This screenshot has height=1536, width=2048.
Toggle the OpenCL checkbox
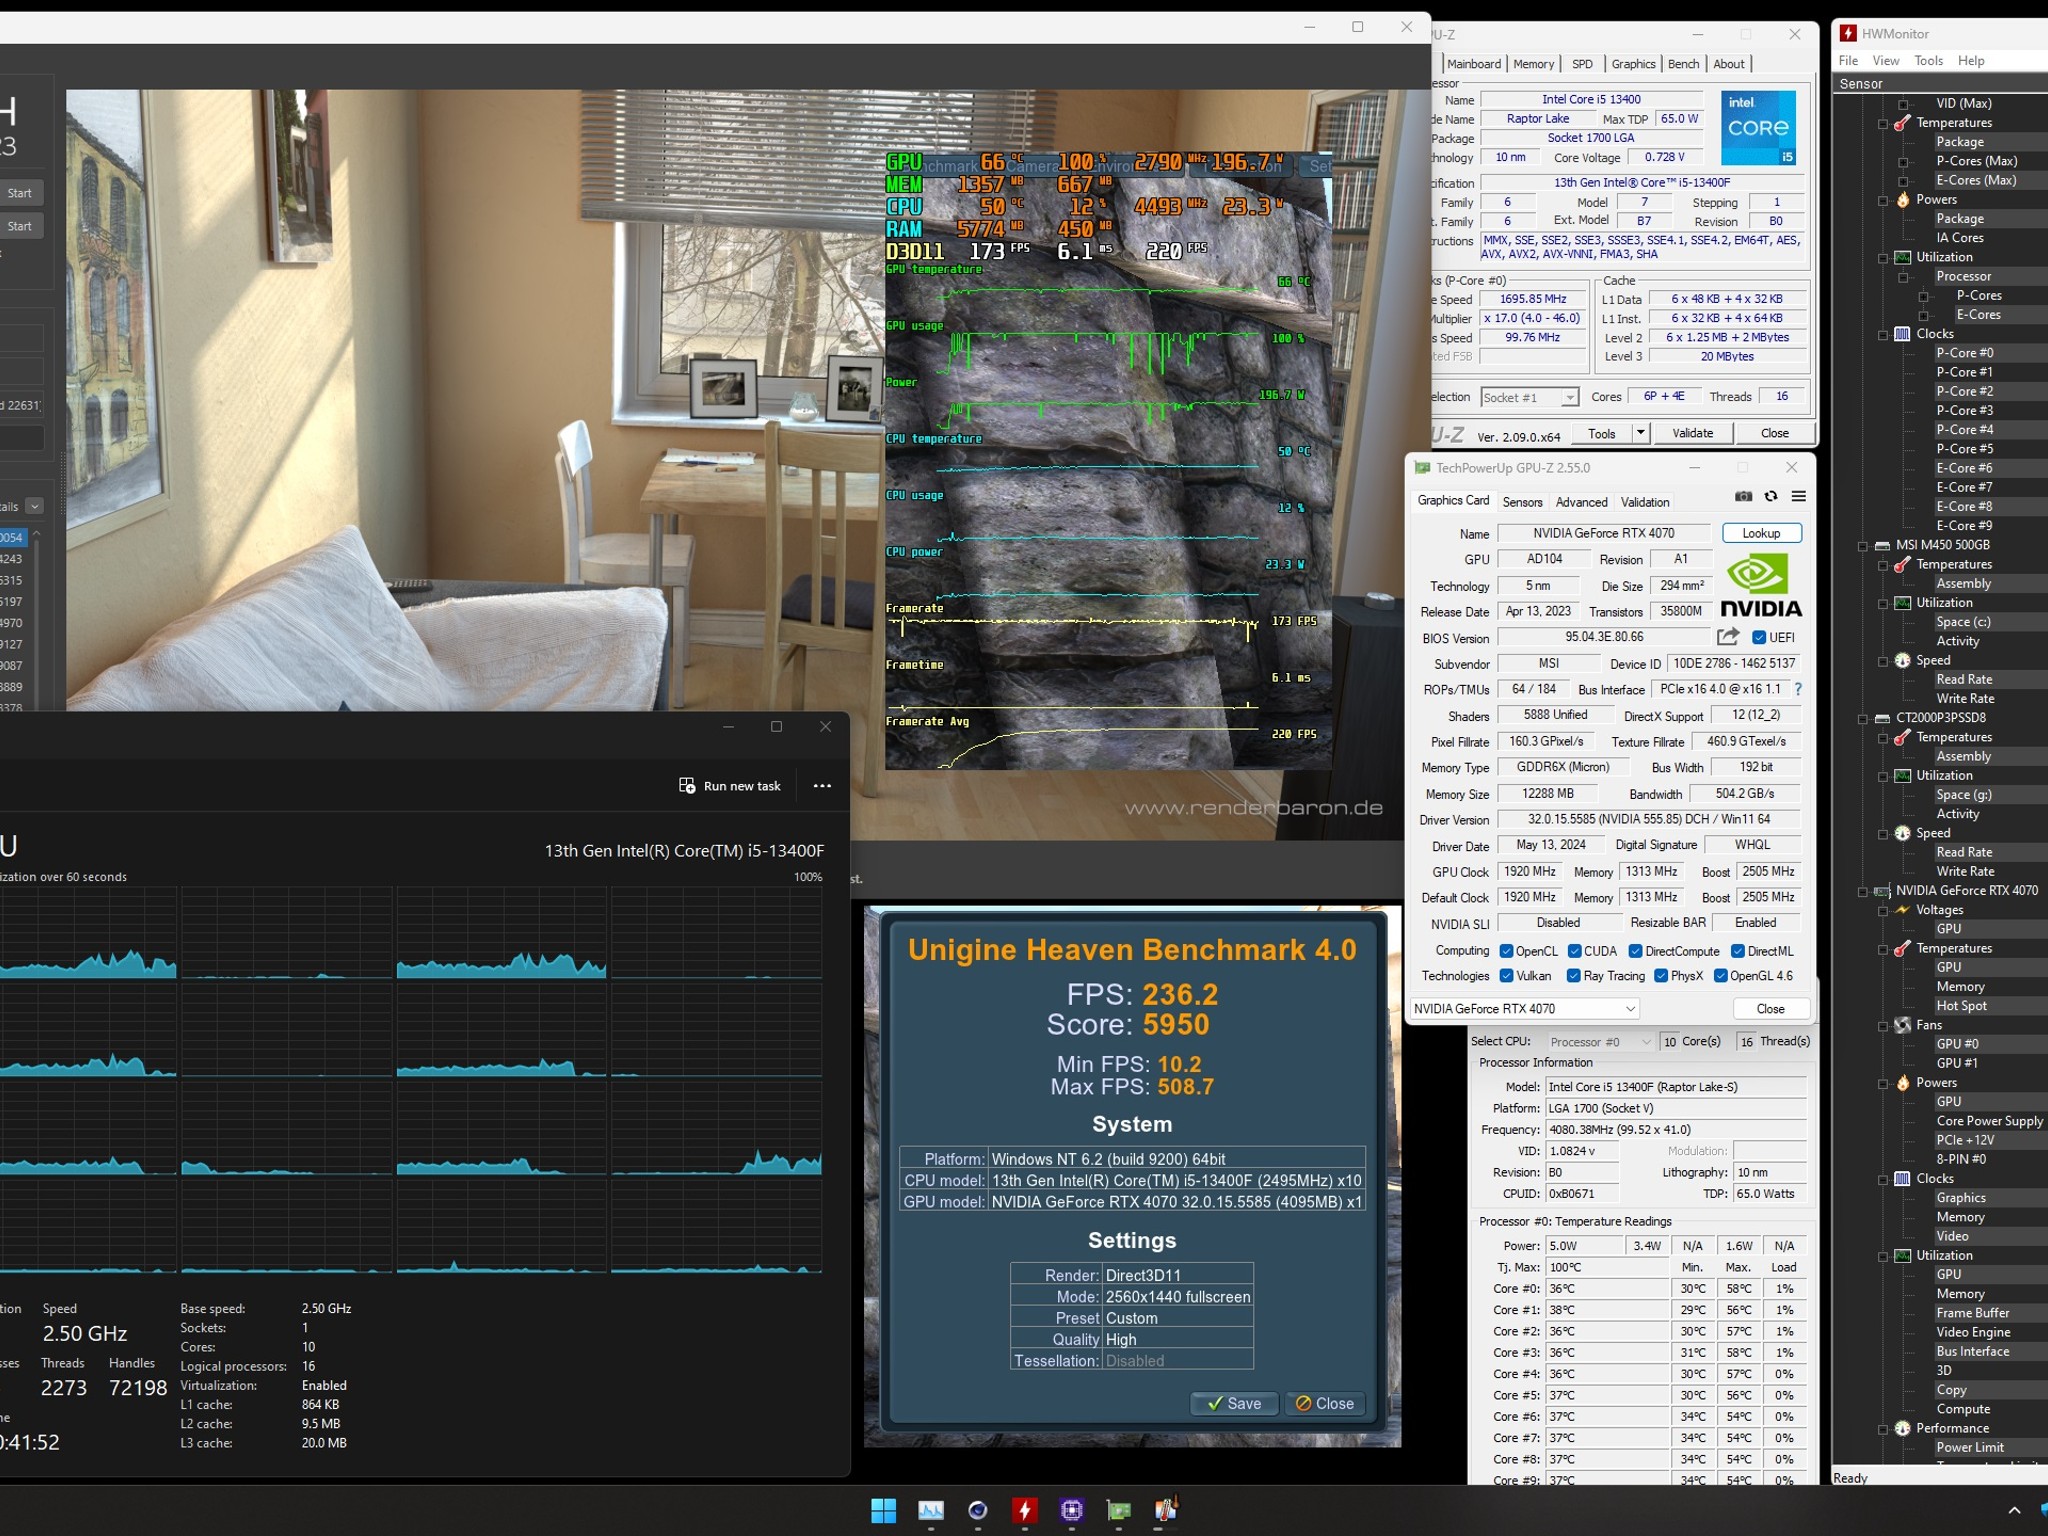coord(1506,951)
